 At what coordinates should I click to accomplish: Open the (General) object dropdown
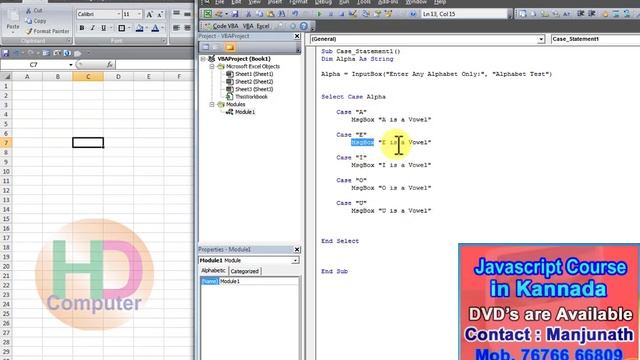tap(541, 39)
